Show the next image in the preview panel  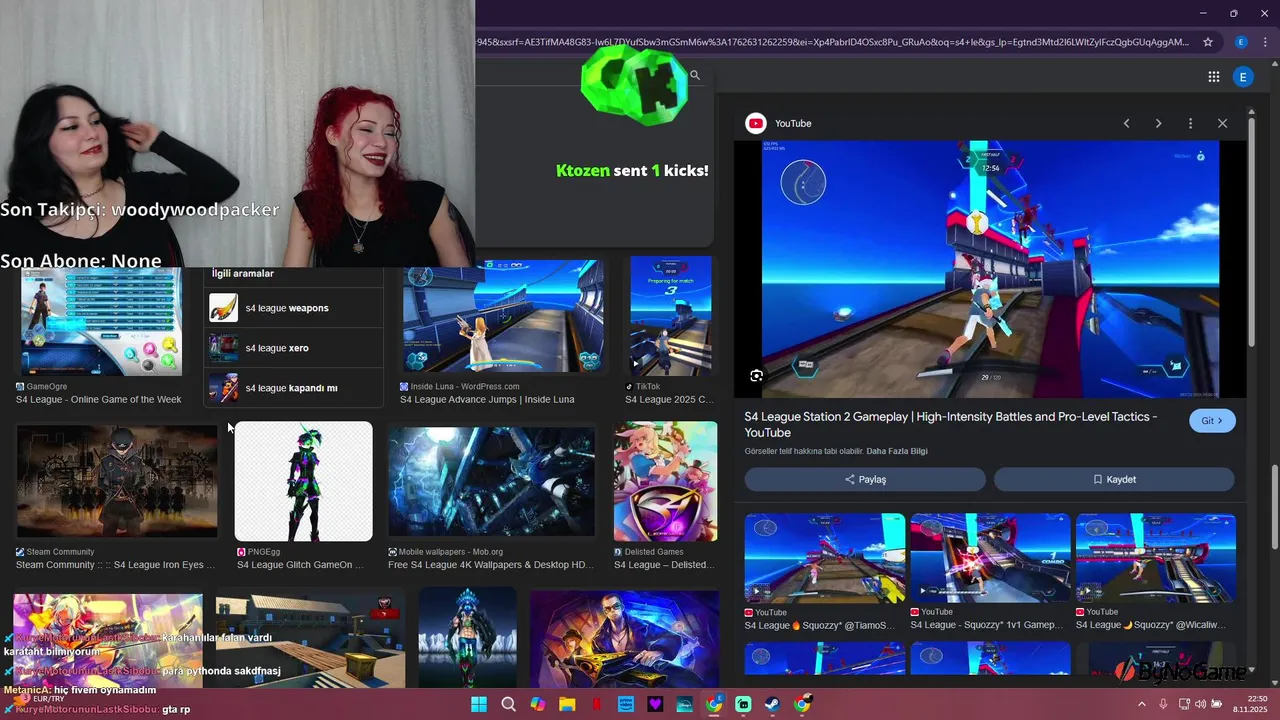1158,123
